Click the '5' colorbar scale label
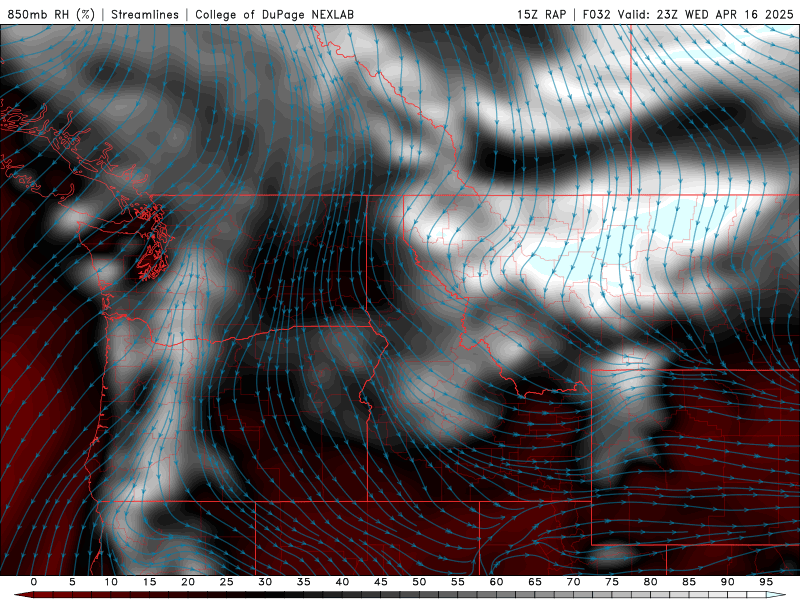Viewport: 800px width, 600px height. [72, 582]
